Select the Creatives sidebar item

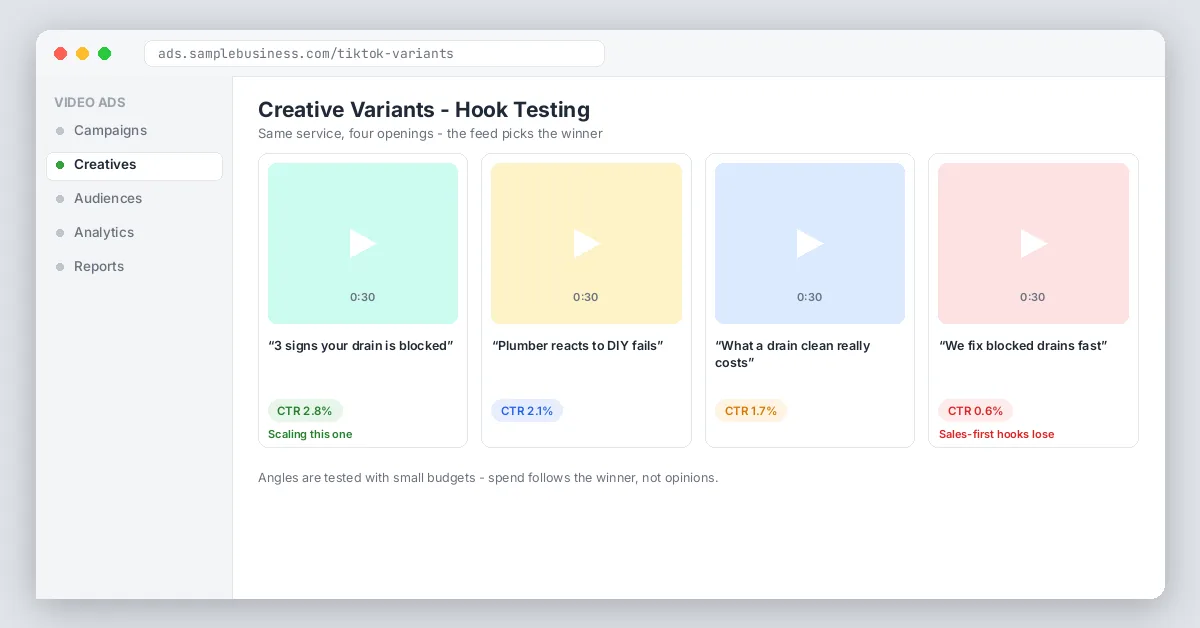pos(134,164)
